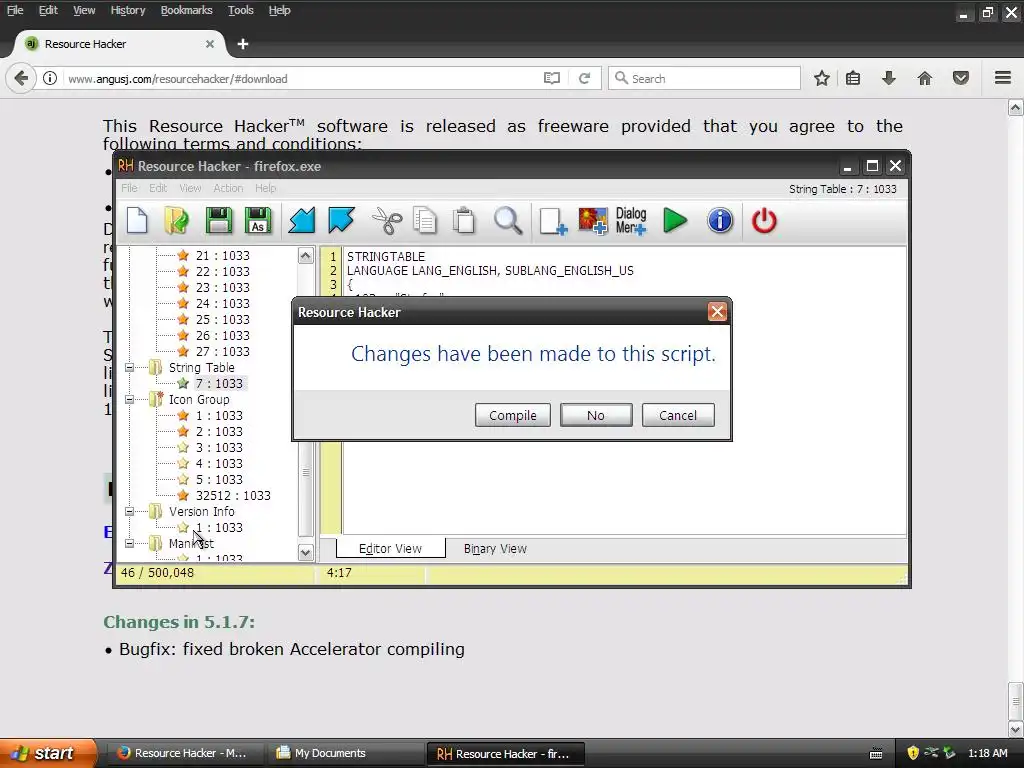The width and height of the screenshot is (1024, 768).
Task: Click the Firefox Search field
Action: [704, 78]
